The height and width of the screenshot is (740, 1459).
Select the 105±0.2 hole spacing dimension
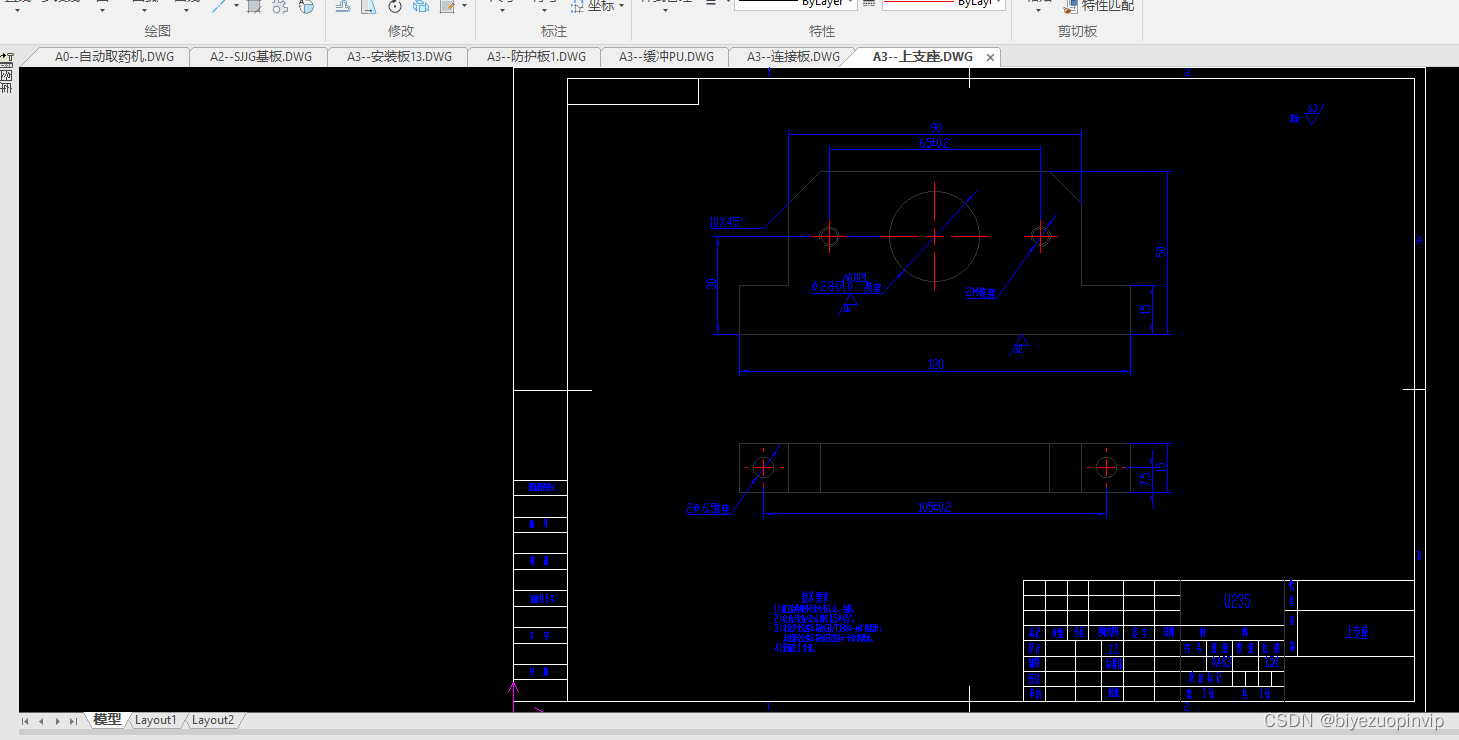click(934, 507)
